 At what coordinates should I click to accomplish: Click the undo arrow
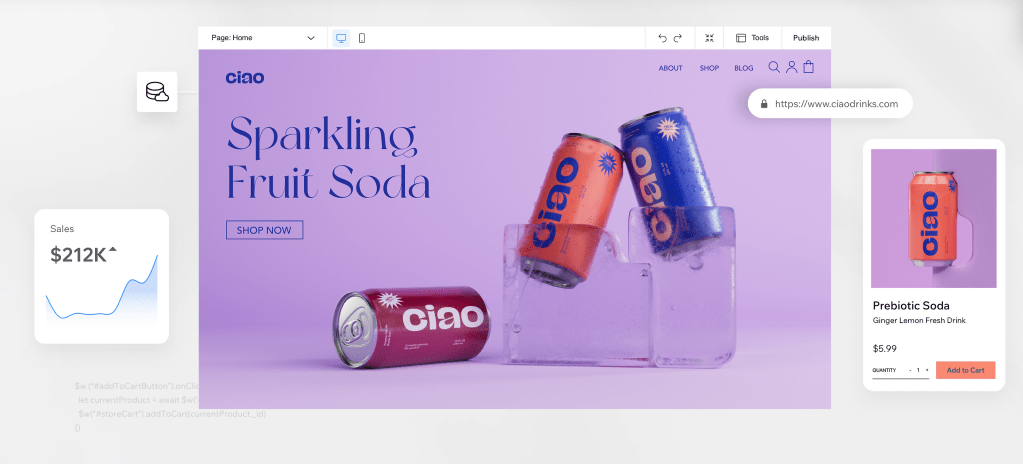click(662, 38)
